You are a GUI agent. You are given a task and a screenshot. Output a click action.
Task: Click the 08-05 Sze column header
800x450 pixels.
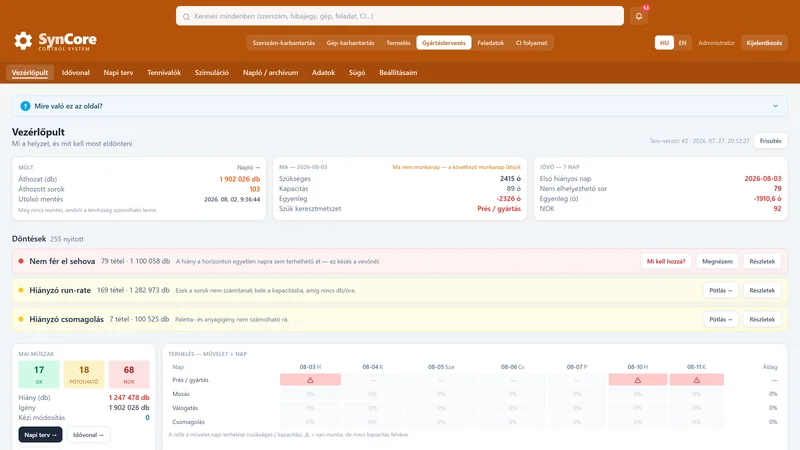pos(441,367)
